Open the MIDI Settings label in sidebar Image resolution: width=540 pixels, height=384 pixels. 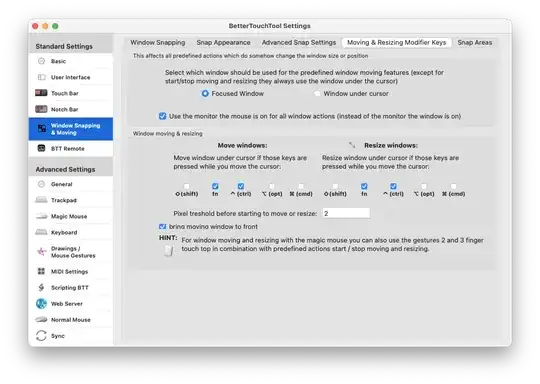point(70,271)
